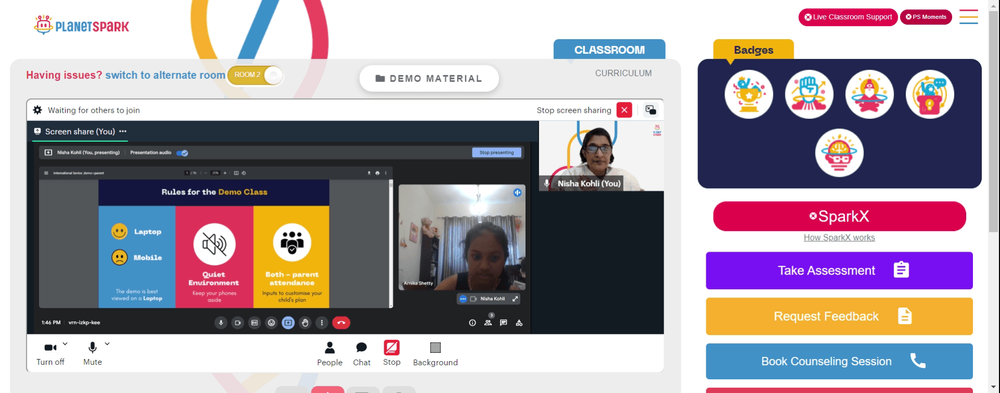The height and width of the screenshot is (393, 1000).
Task: Click the Rules for the Demo Class slide
Action: tap(214, 244)
